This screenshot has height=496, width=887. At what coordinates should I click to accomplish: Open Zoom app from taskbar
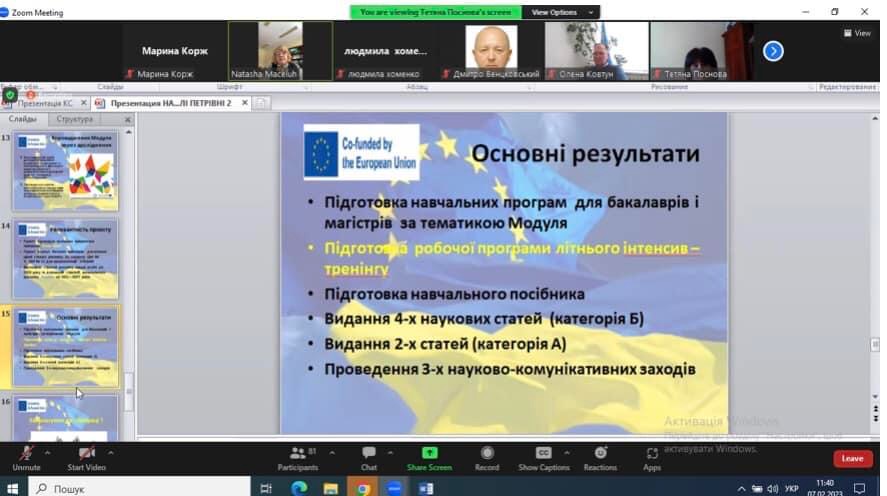[x=394, y=488]
